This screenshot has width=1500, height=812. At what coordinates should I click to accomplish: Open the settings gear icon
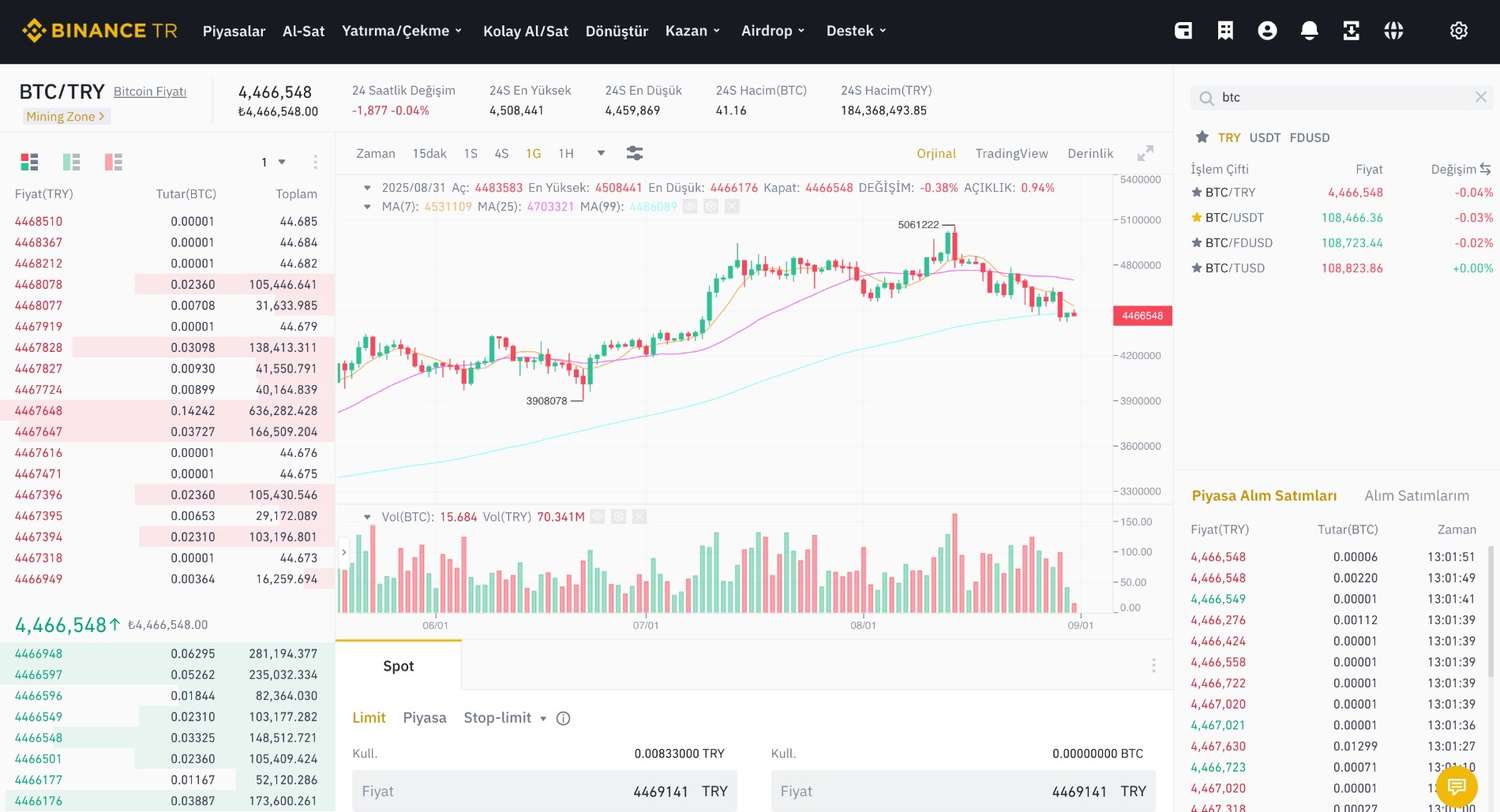pos(1459,31)
